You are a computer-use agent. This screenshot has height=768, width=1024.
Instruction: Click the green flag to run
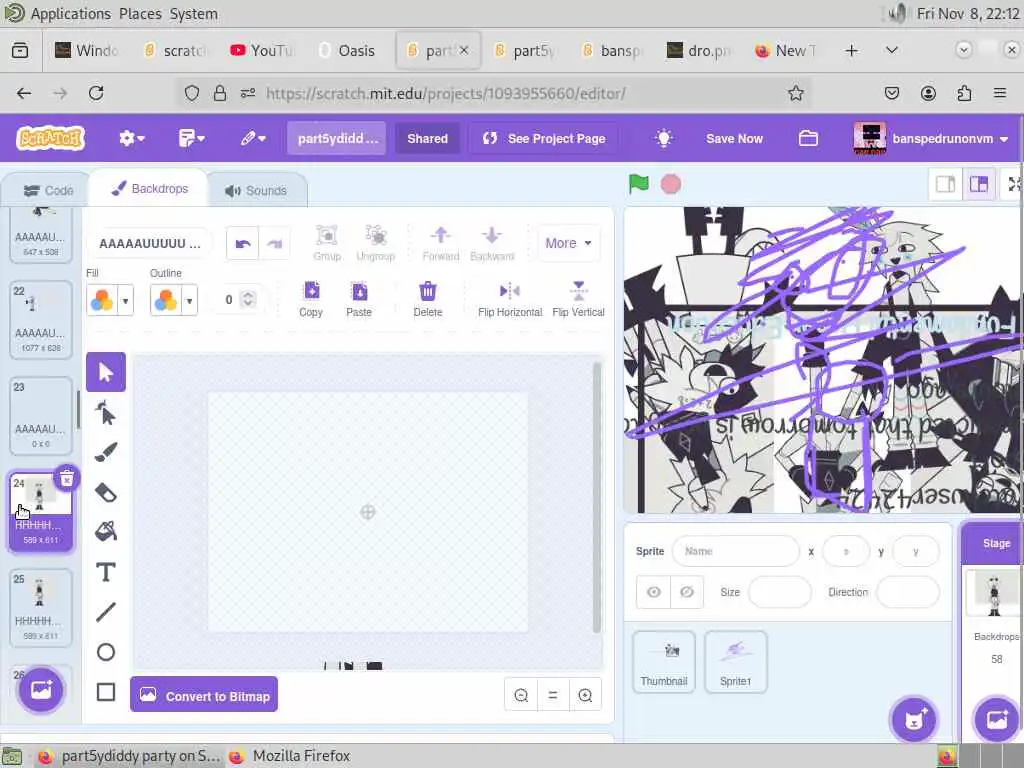click(x=638, y=184)
